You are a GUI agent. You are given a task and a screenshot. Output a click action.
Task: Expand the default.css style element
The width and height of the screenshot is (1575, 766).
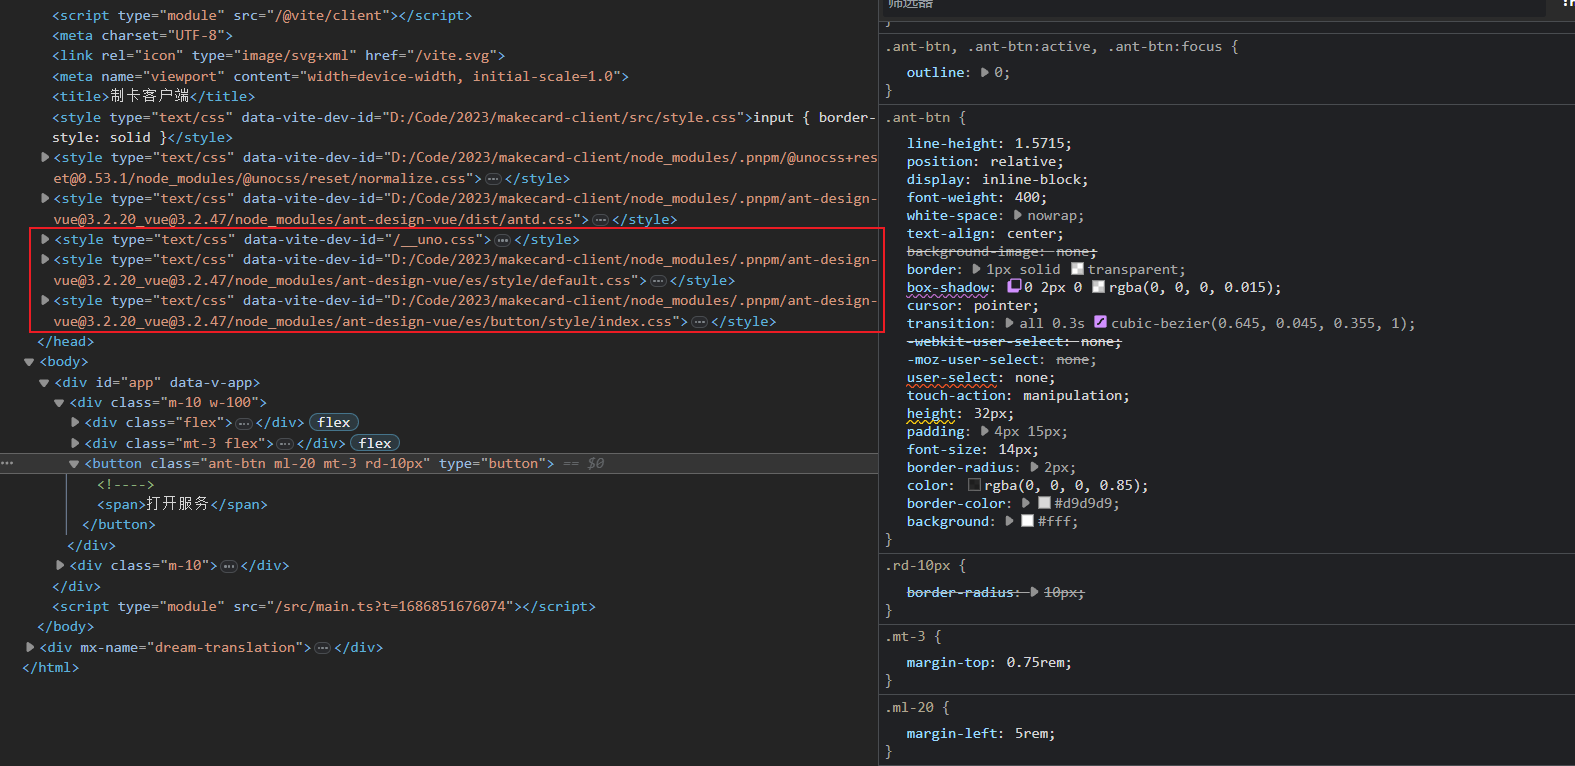[45, 260]
